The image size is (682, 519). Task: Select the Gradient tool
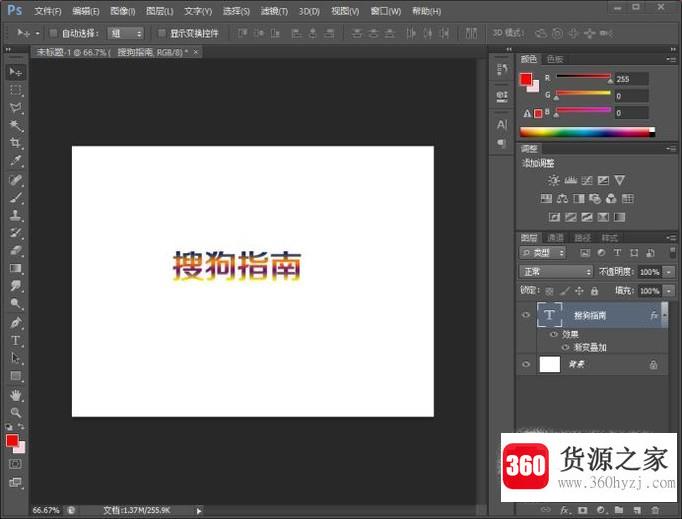(x=16, y=268)
